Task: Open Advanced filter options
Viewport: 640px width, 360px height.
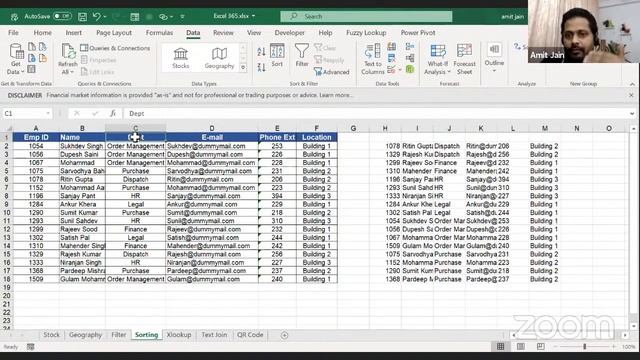Action: (x=332, y=72)
